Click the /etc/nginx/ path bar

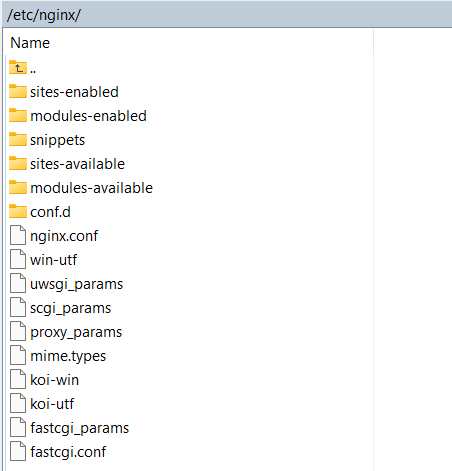[x=227, y=15]
